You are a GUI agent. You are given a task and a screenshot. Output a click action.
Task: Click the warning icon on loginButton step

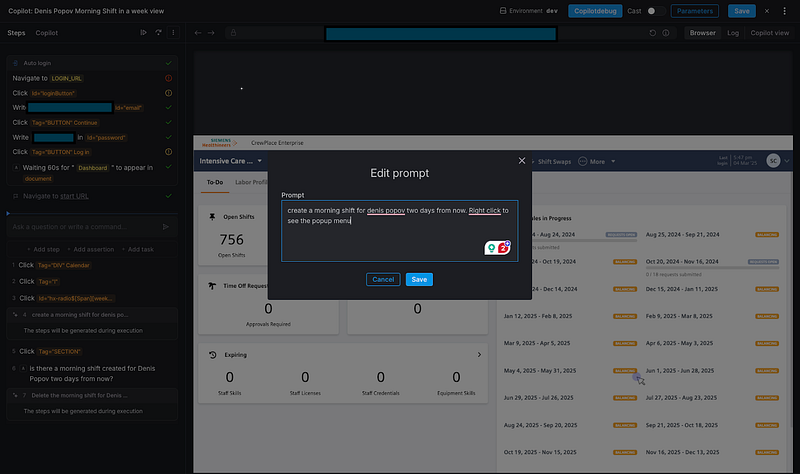168,93
